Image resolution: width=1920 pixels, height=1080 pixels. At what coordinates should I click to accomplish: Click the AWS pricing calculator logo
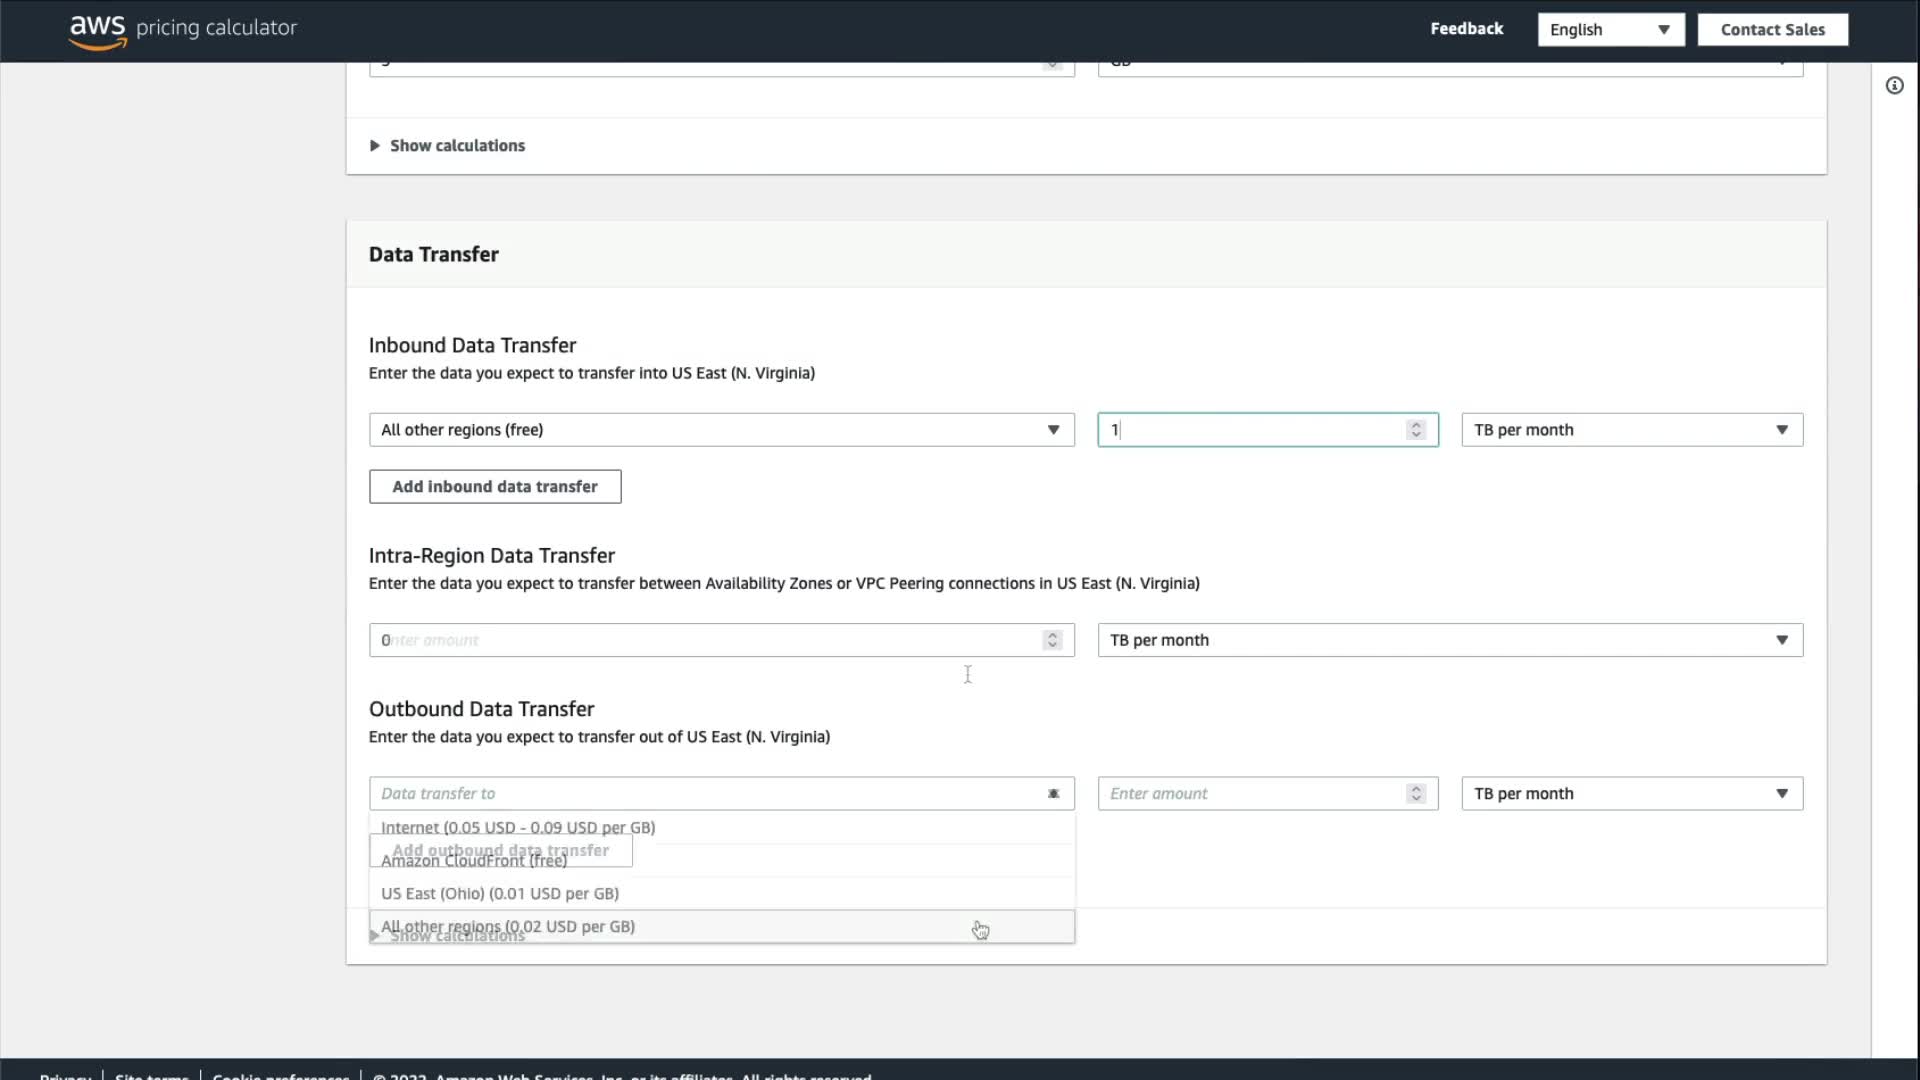tap(182, 29)
